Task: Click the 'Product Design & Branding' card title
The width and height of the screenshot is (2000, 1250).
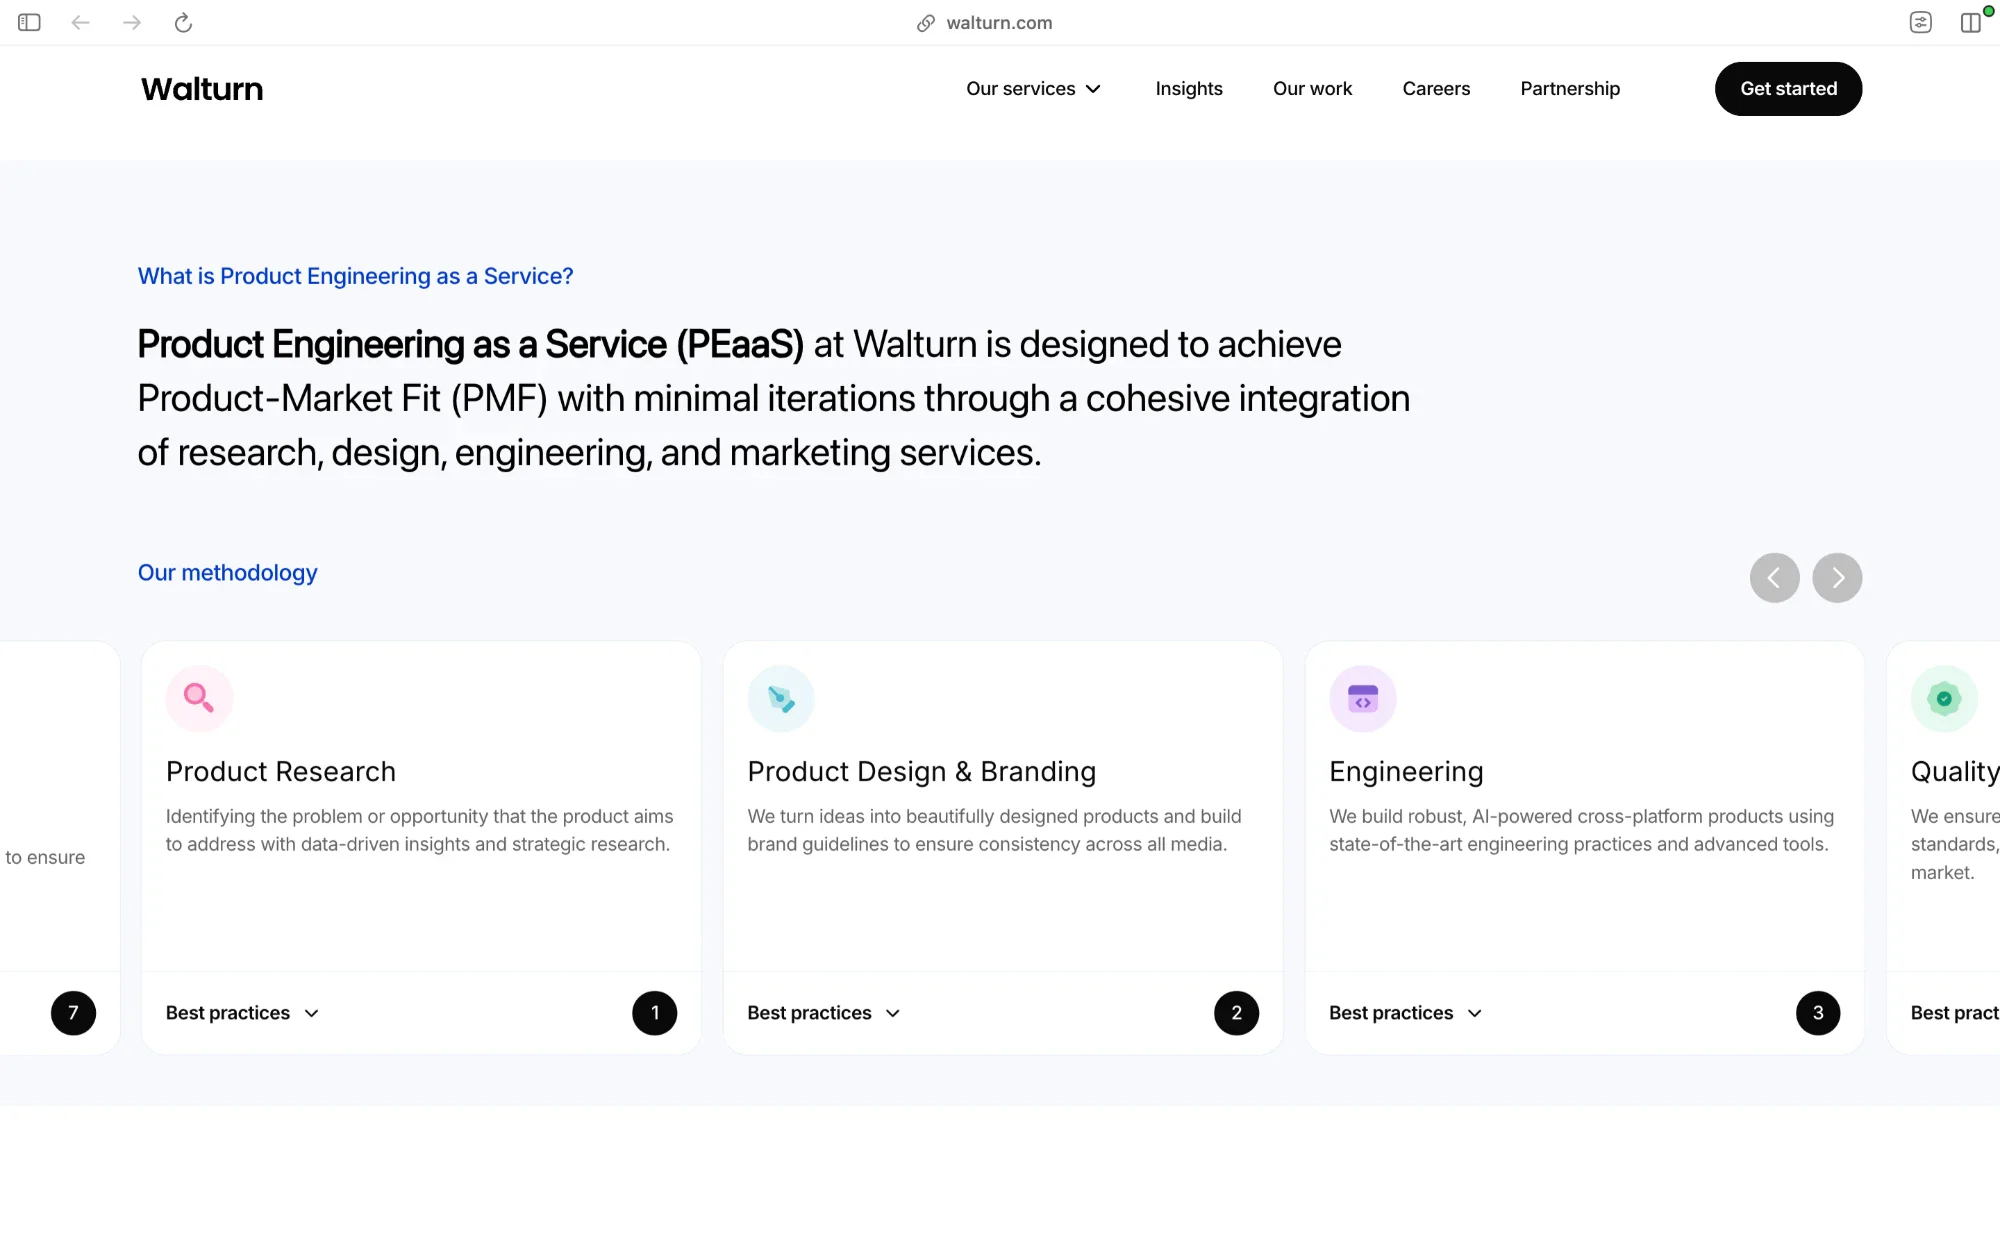Action: point(922,772)
